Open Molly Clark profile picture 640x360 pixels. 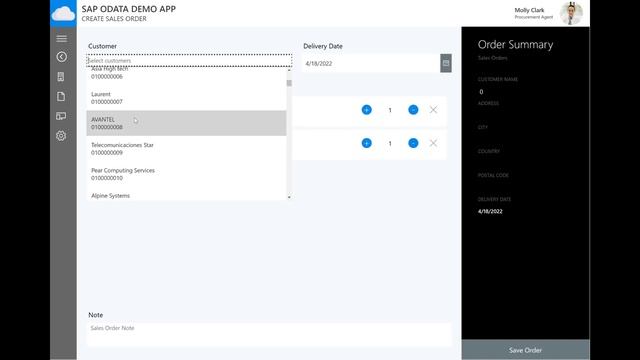pos(571,13)
